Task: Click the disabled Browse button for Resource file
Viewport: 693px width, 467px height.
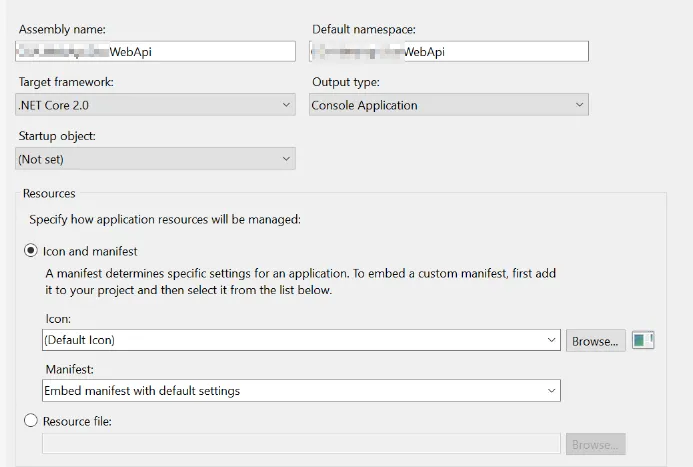Action: pyautogui.click(x=596, y=443)
